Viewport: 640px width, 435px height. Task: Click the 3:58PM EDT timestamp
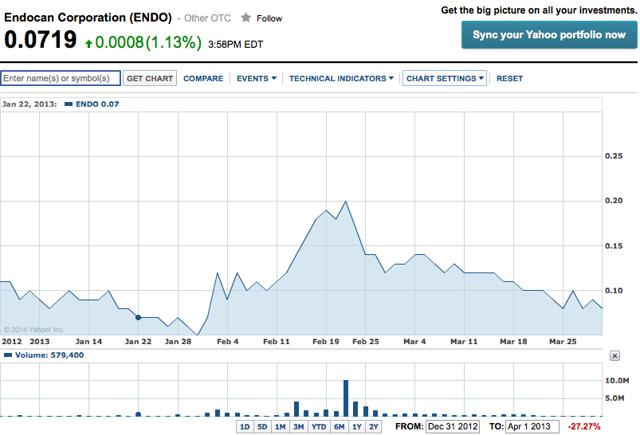pos(236,44)
